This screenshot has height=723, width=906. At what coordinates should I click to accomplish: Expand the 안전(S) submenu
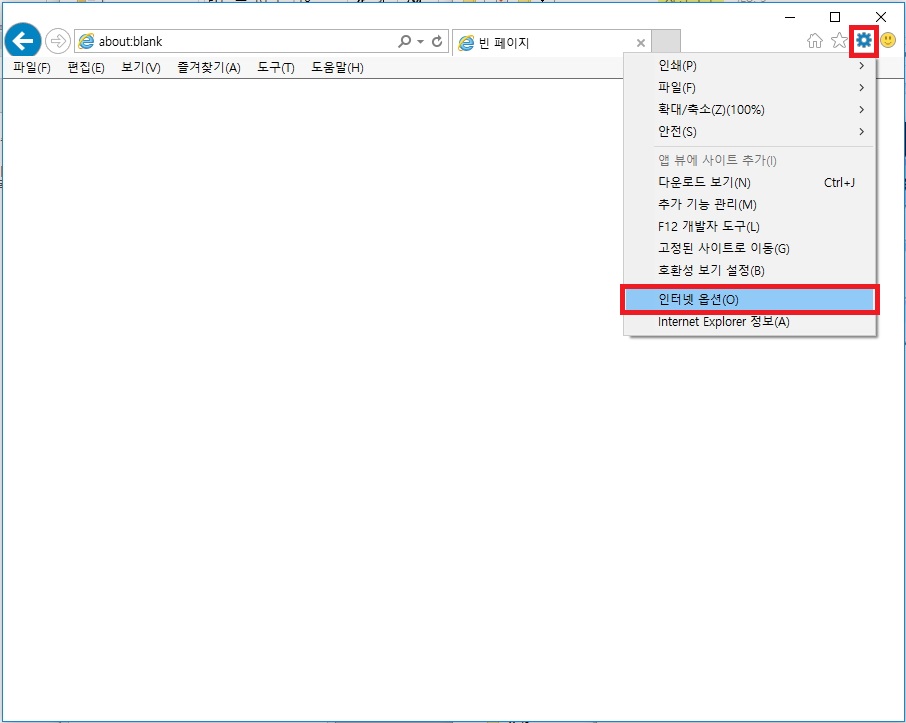[x=750, y=132]
